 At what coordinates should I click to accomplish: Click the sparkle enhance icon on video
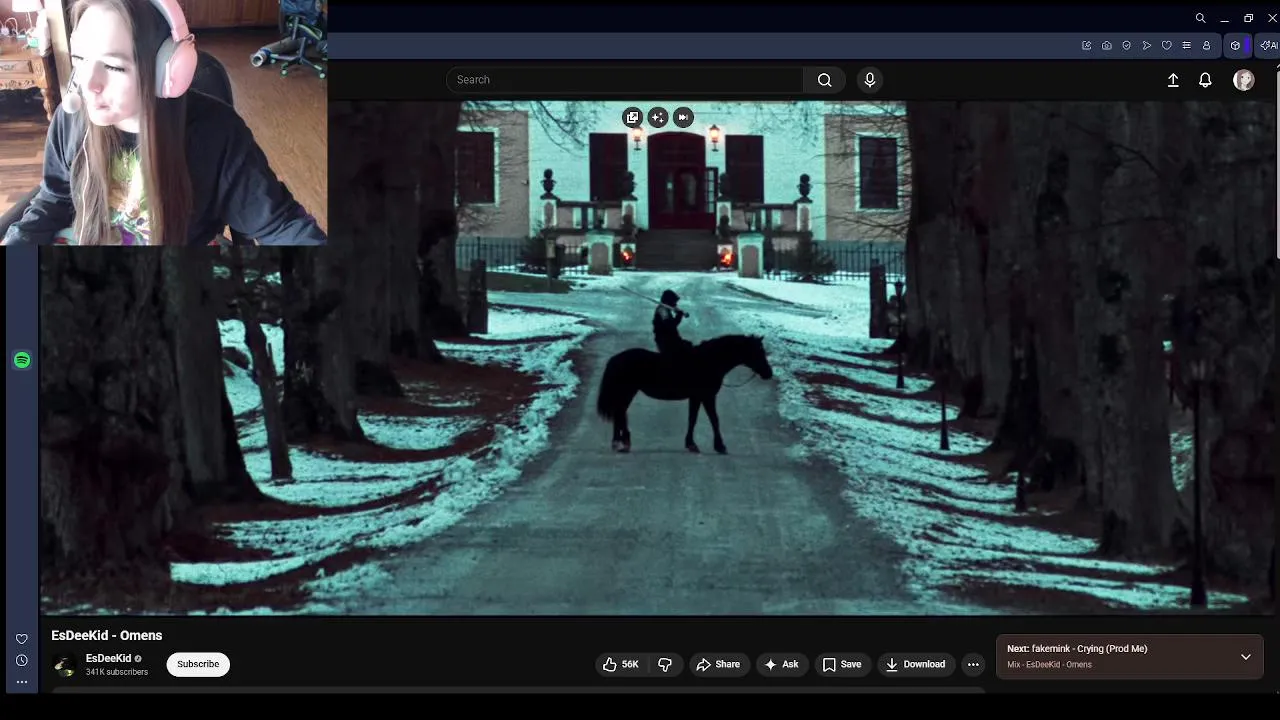coord(657,118)
